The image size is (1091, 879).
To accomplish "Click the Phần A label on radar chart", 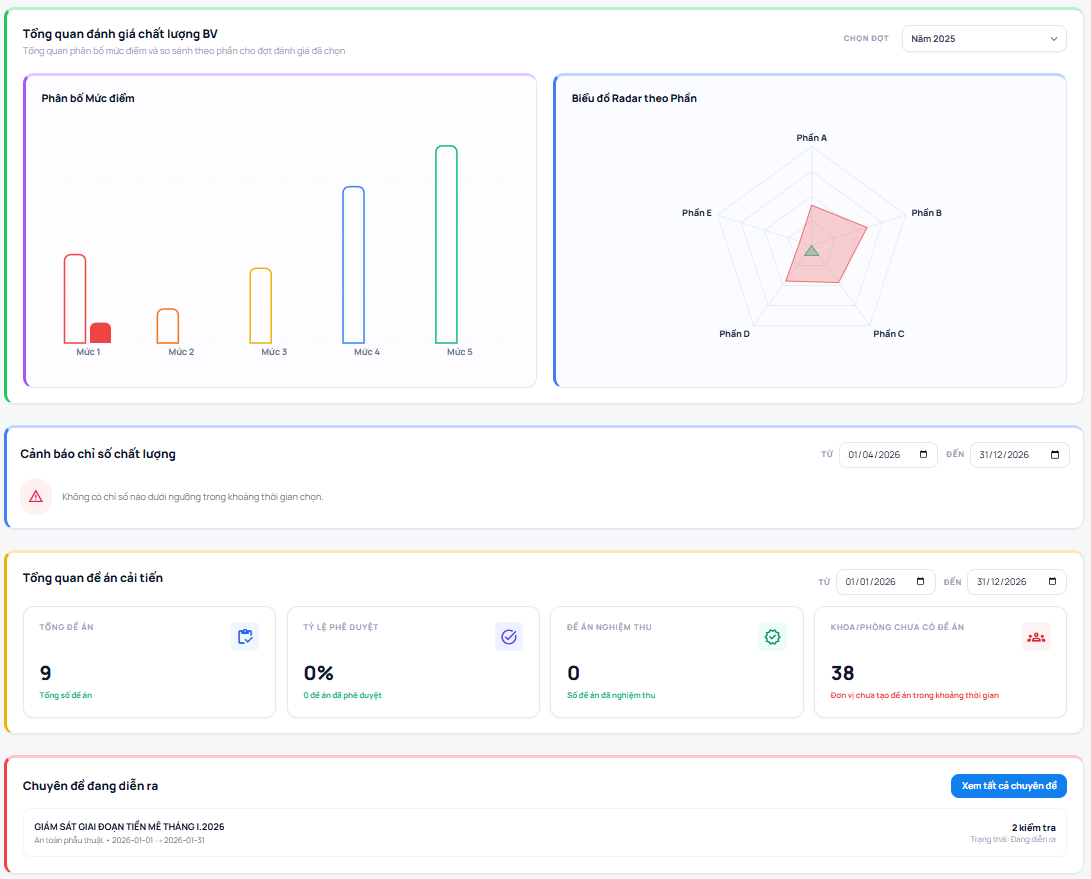I will (811, 137).
